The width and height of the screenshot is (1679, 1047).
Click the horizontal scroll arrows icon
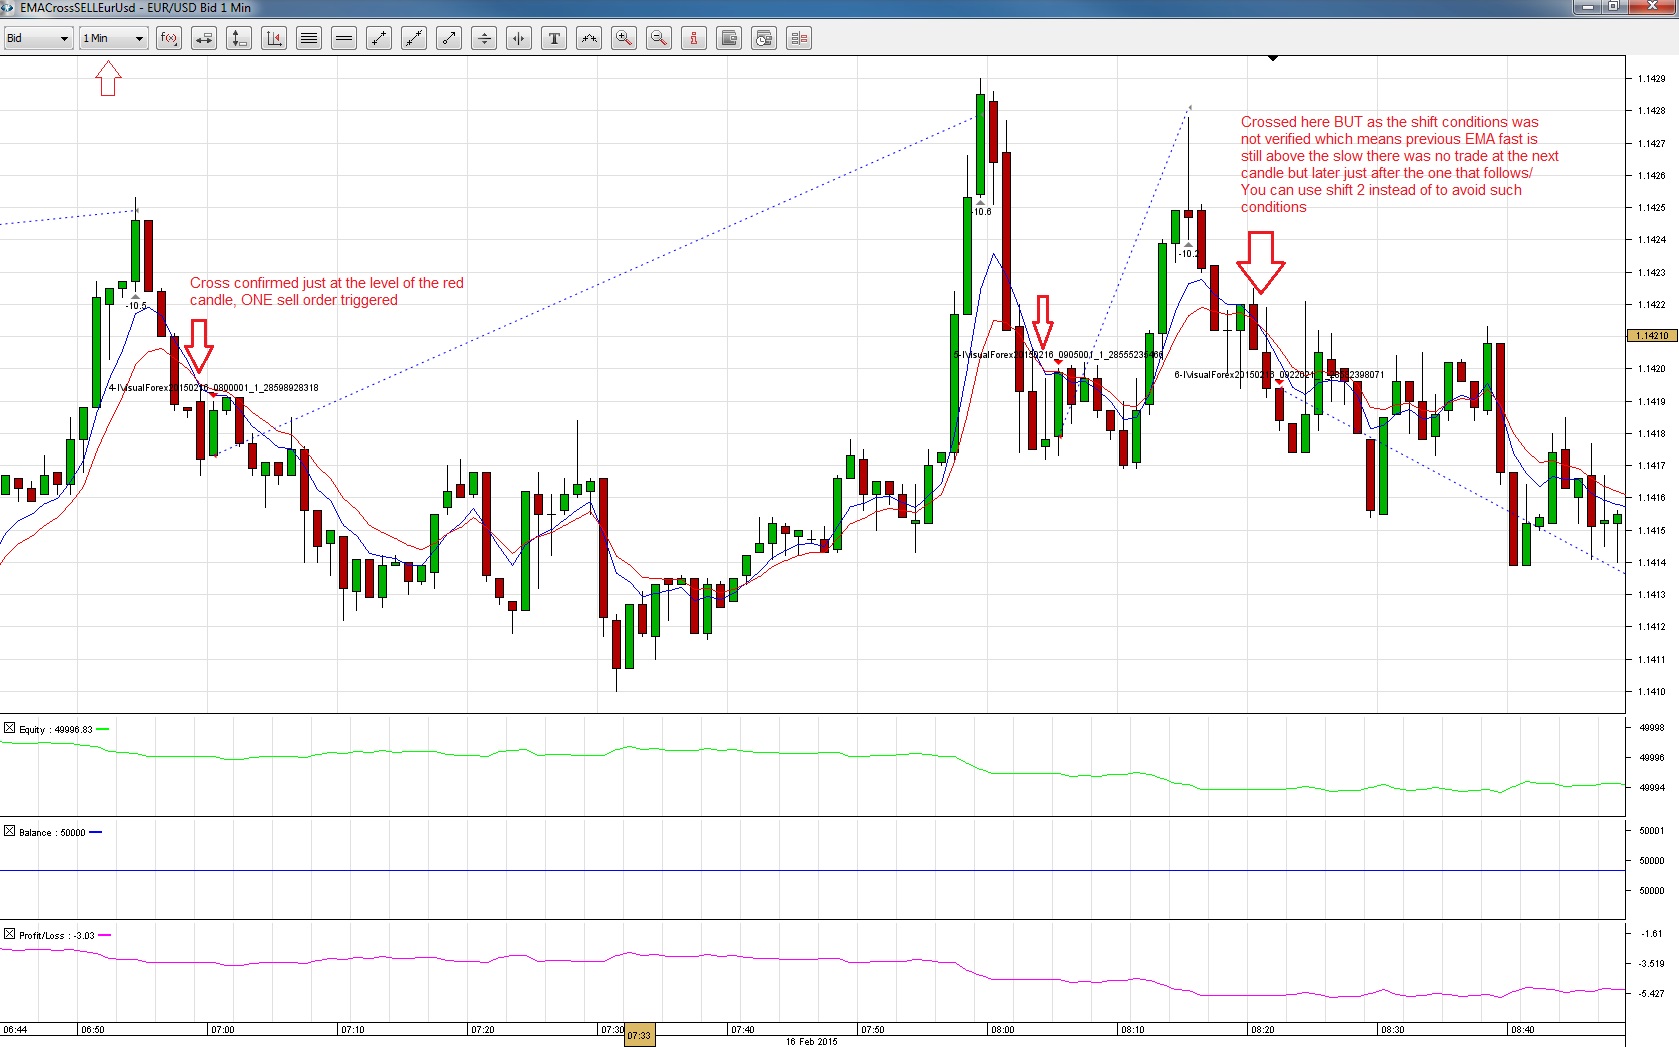pyautogui.click(x=204, y=38)
